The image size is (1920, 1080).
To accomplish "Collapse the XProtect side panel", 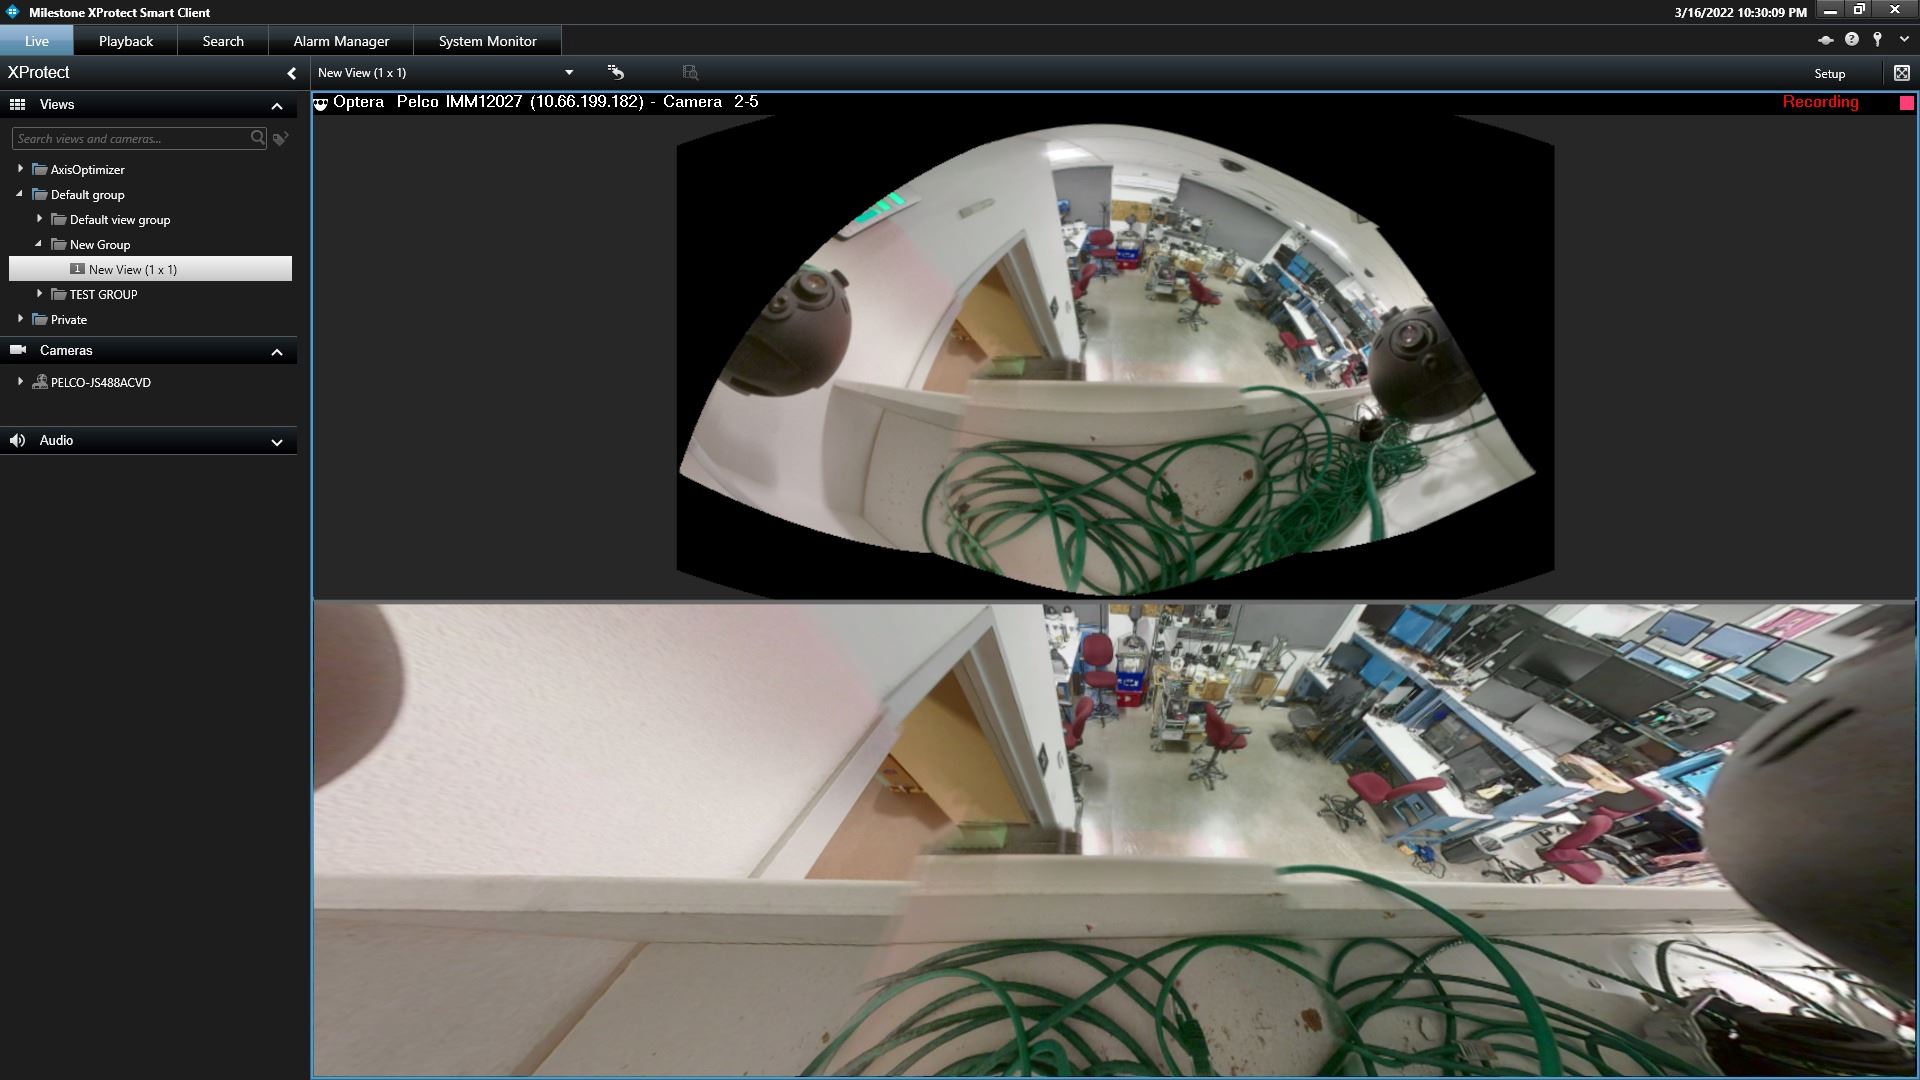I will (x=291, y=73).
